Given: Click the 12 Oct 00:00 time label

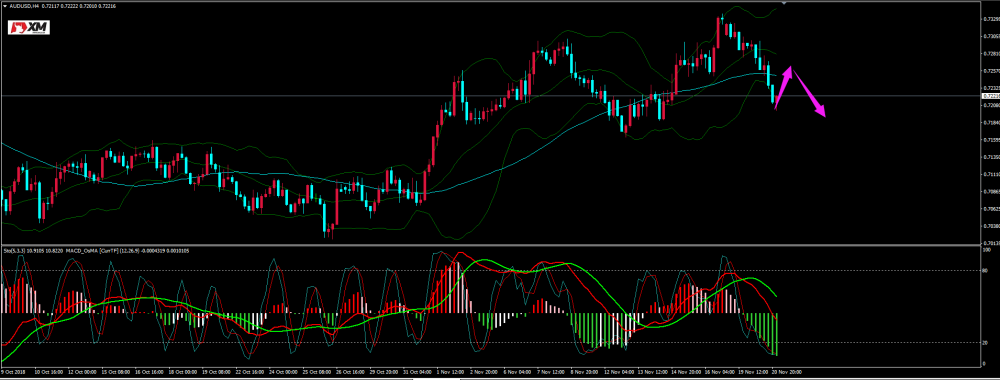Looking at the screenshot, I should tap(82, 372).
